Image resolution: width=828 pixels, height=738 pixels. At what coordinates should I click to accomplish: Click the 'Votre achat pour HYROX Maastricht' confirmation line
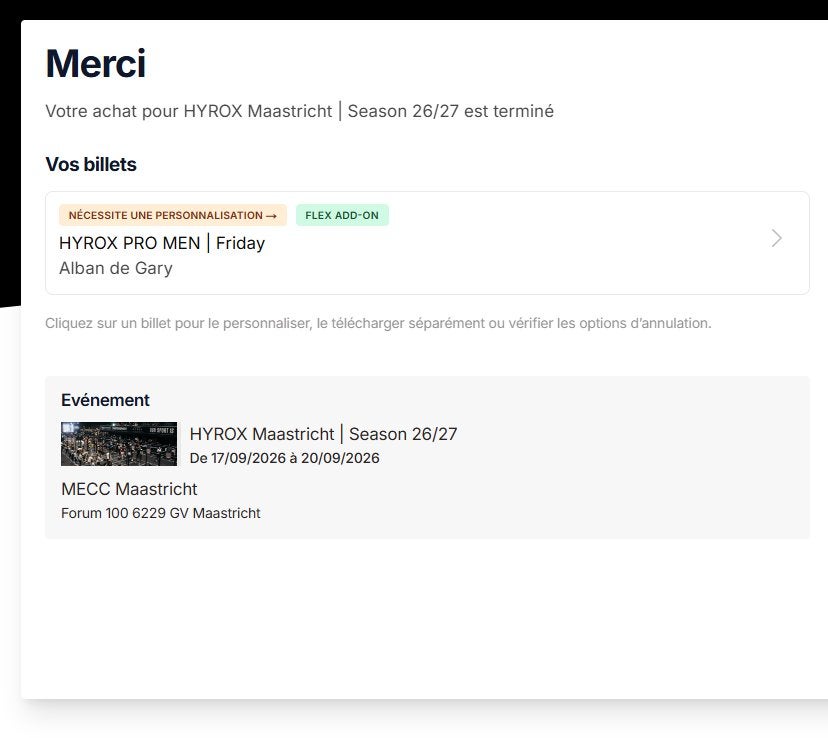[299, 111]
